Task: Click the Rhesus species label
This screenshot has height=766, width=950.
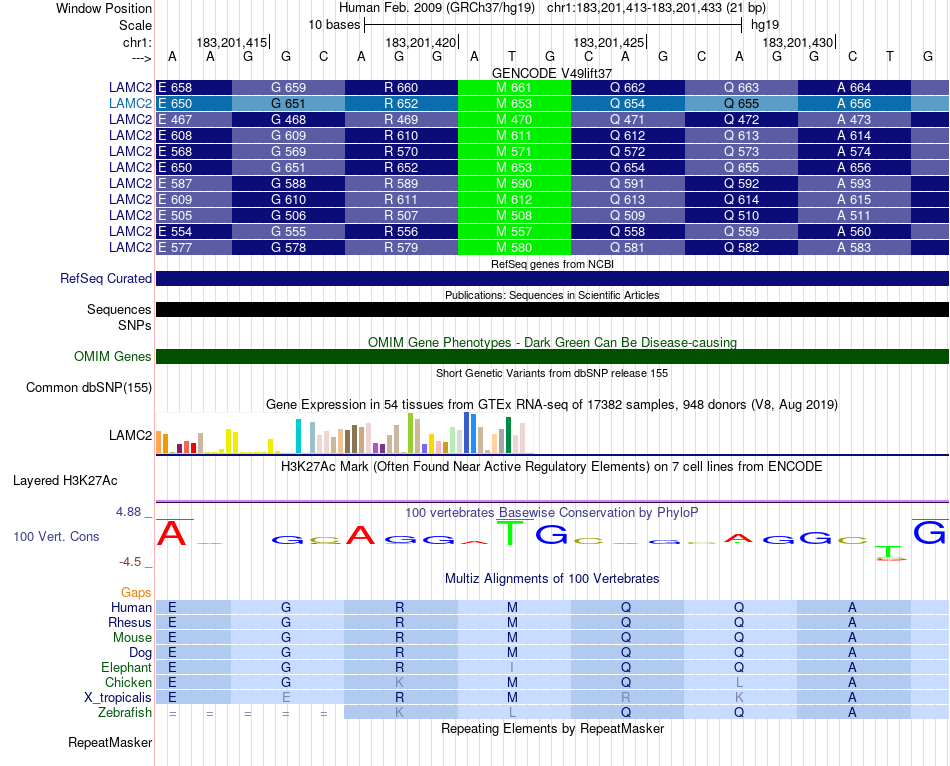Action: pos(130,622)
